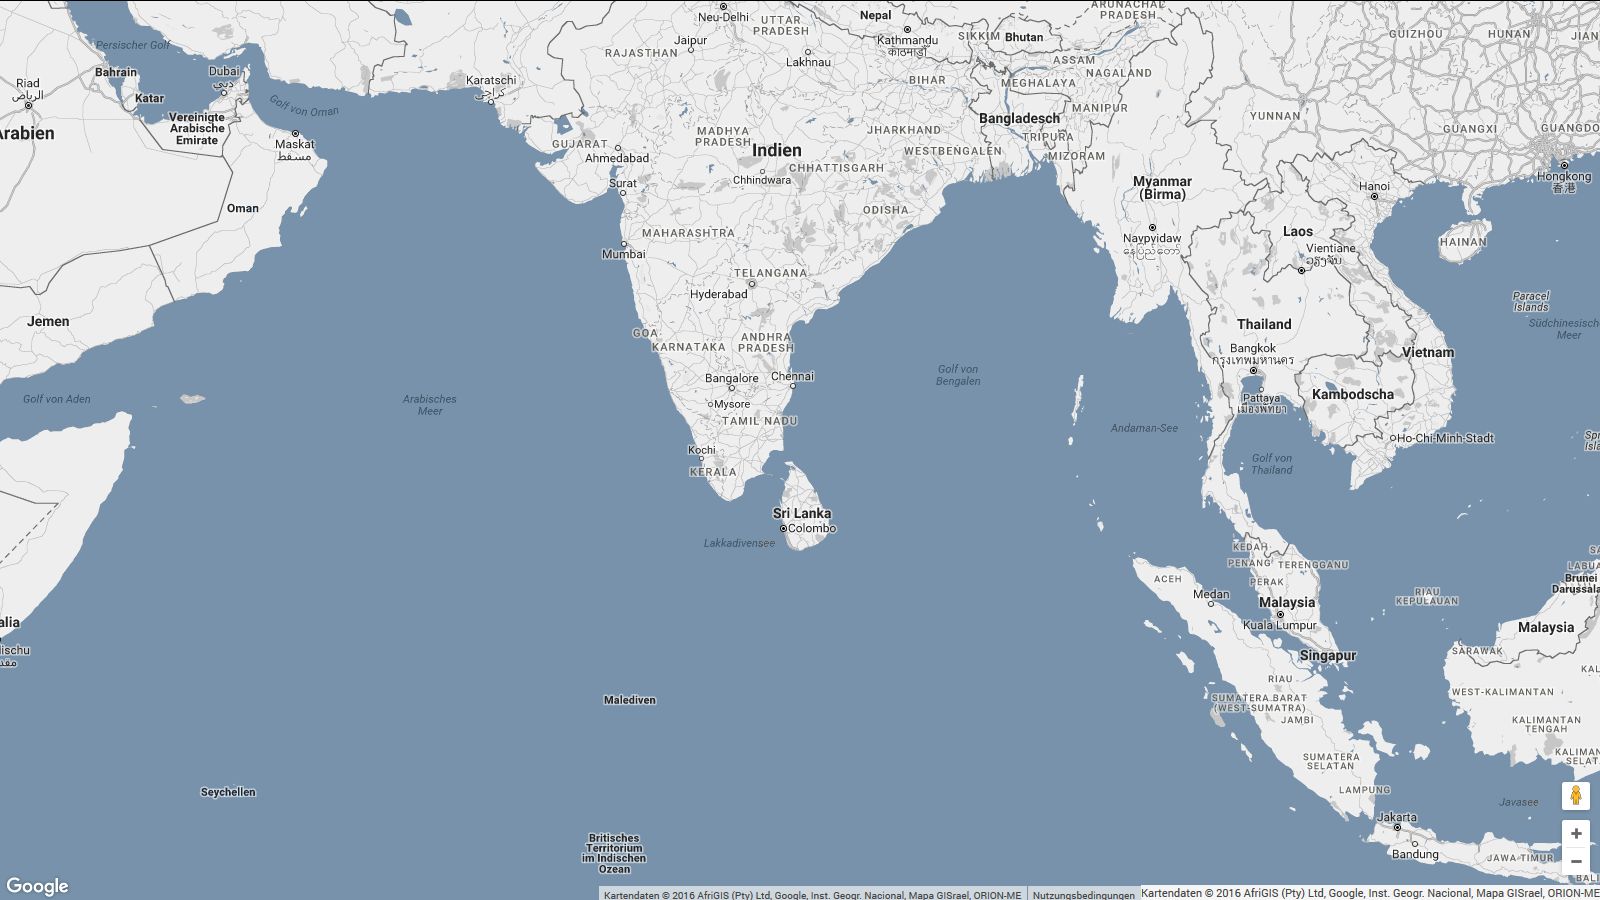
Task: Click the Golf von Bengalen sea label
Action: [x=957, y=375]
